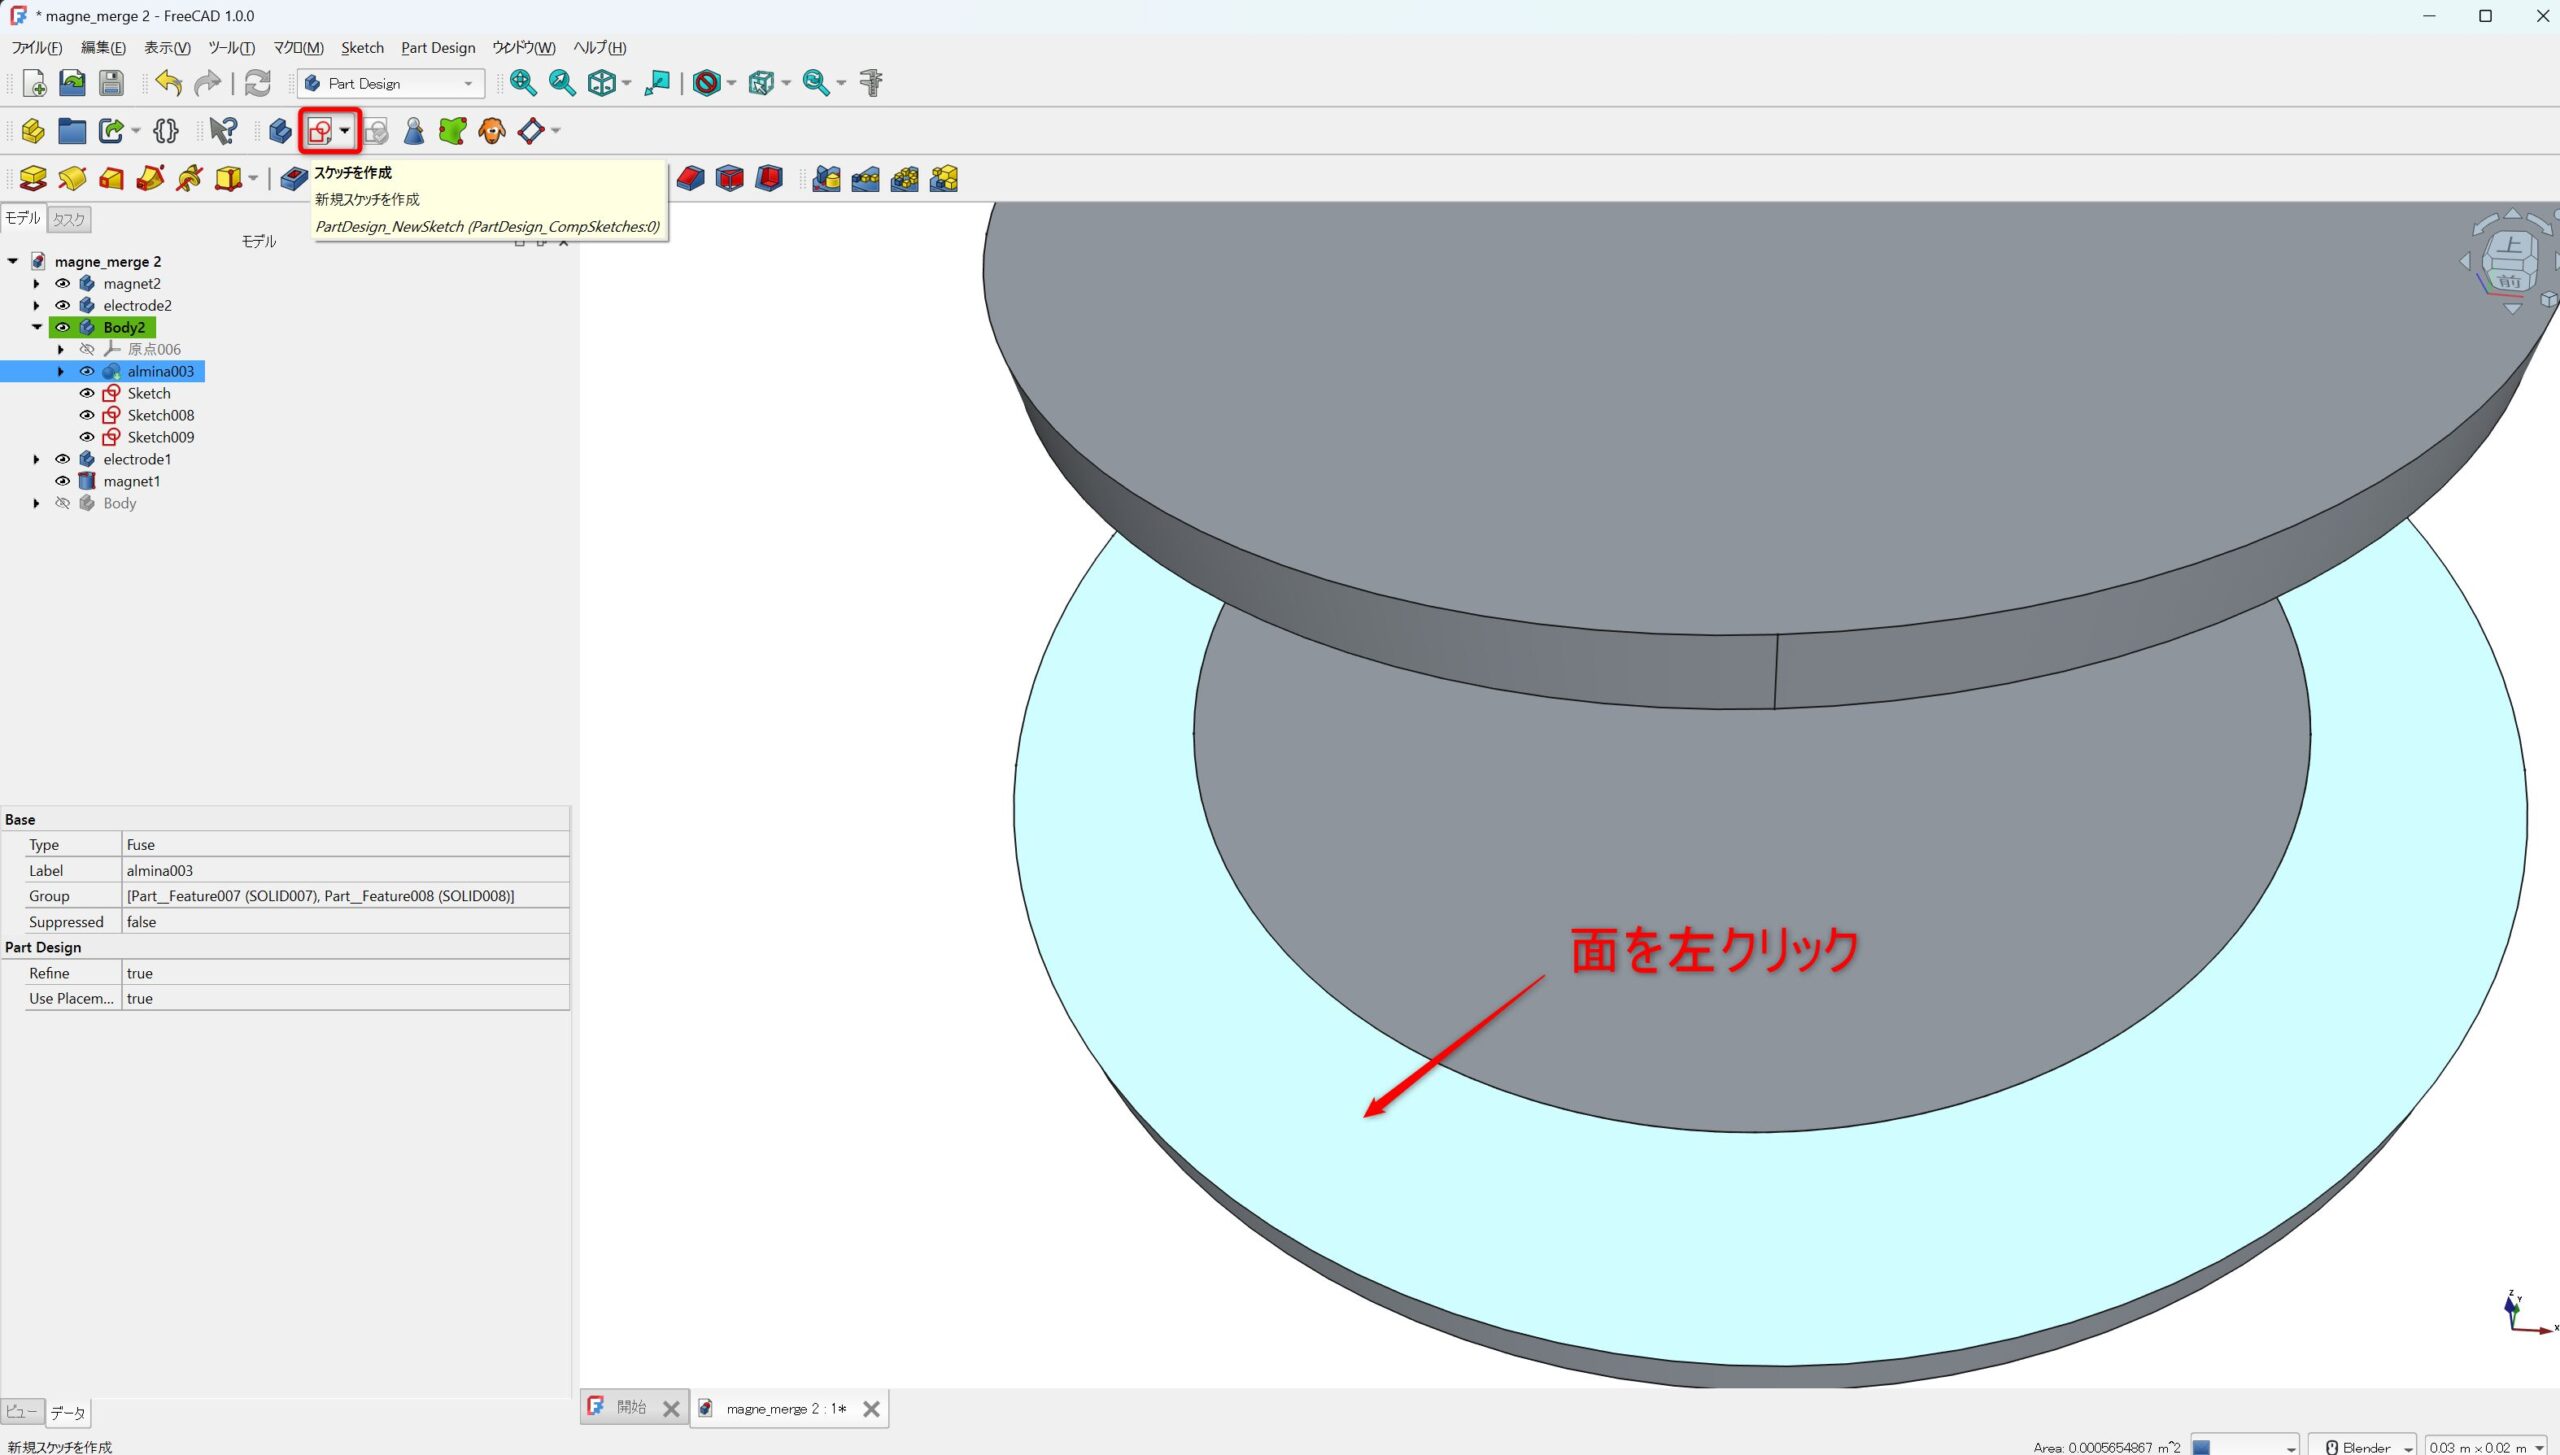This screenshot has width=2560, height=1455.
Task: Expand the almina003 tree node
Action: 61,372
